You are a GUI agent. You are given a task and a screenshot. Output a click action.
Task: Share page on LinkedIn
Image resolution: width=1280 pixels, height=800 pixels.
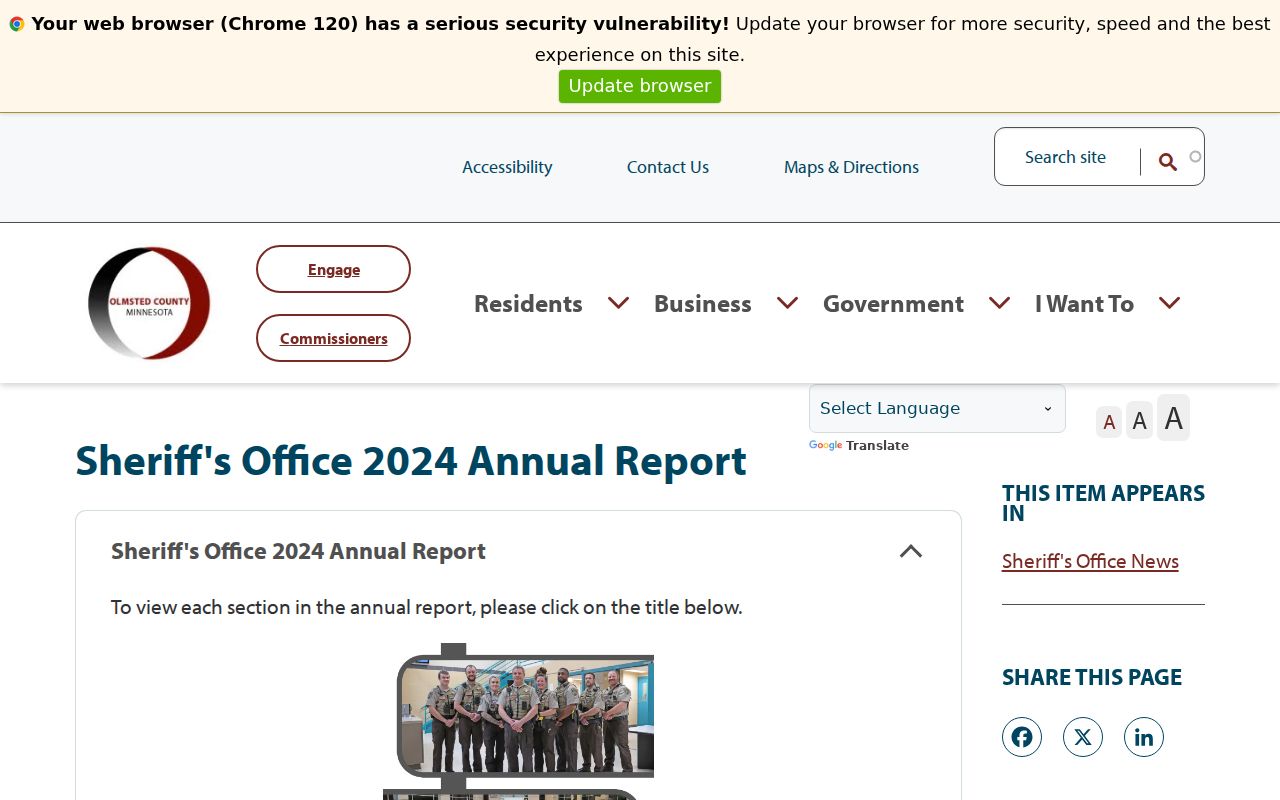click(x=1144, y=737)
